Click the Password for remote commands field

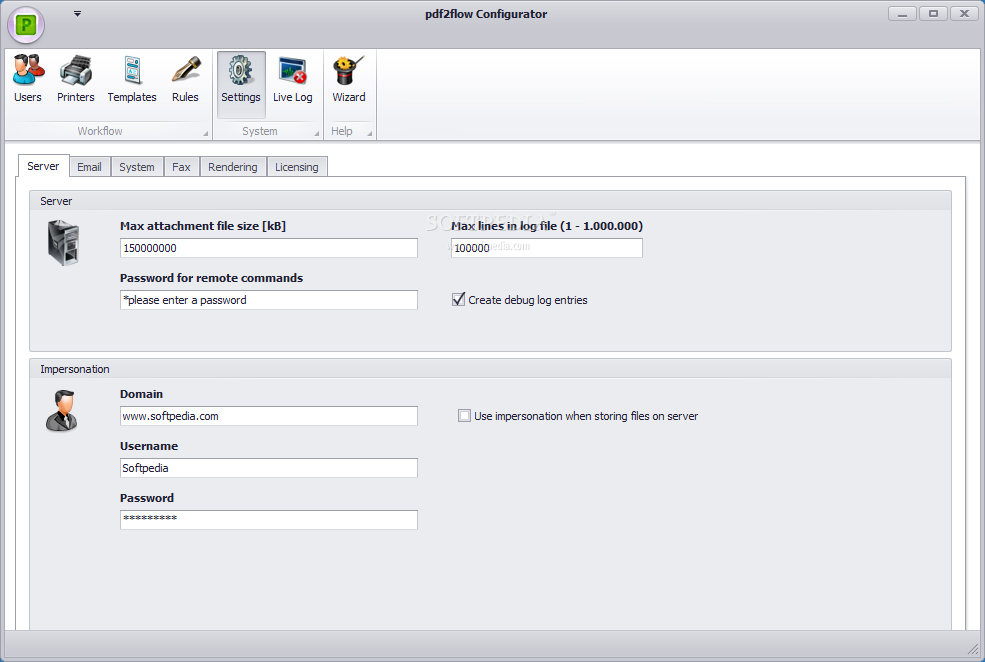[x=269, y=300]
